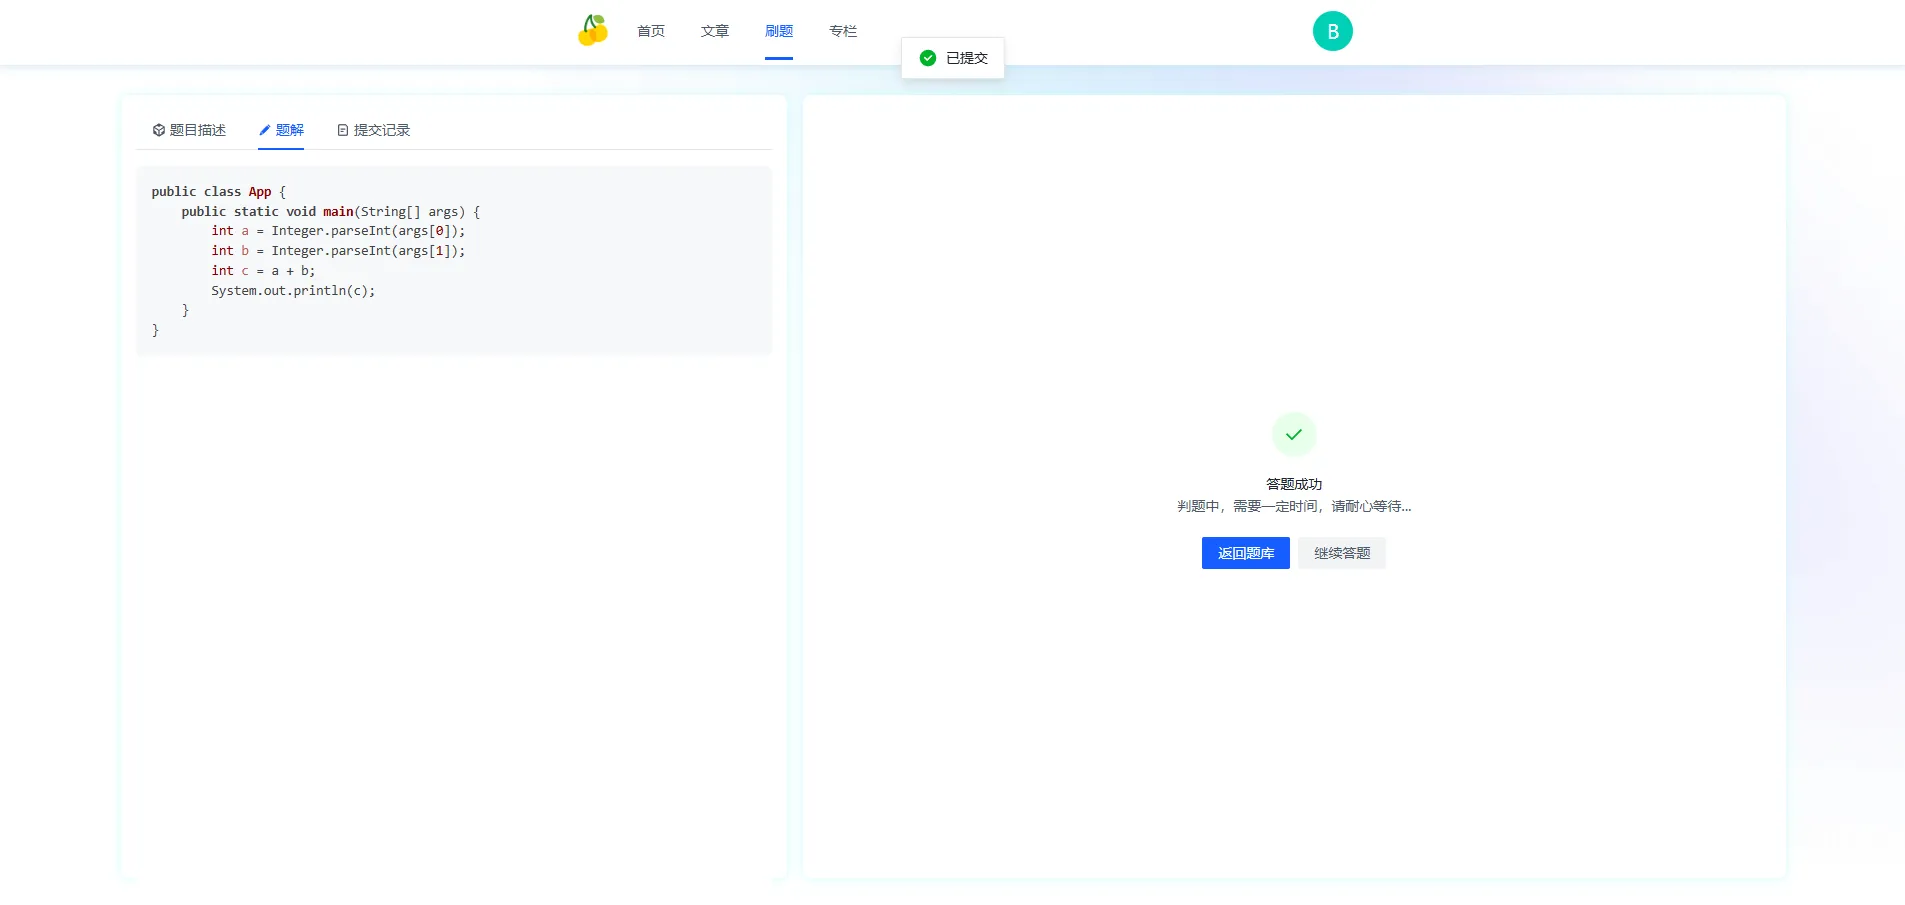
Task: Click the 已提交 notification text
Action: click(x=966, y=58)
